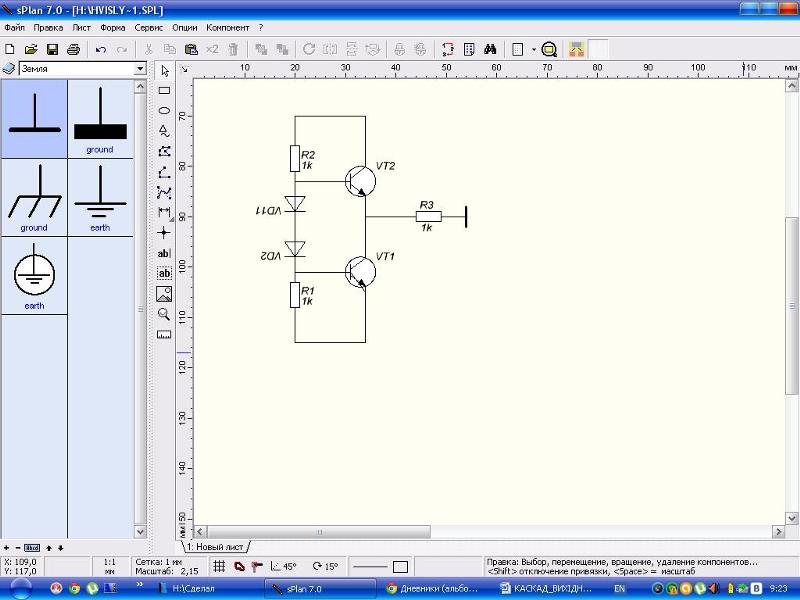Open the Компонент menu
The height and width of the screenshot is (600, 800).
(228, 28)
